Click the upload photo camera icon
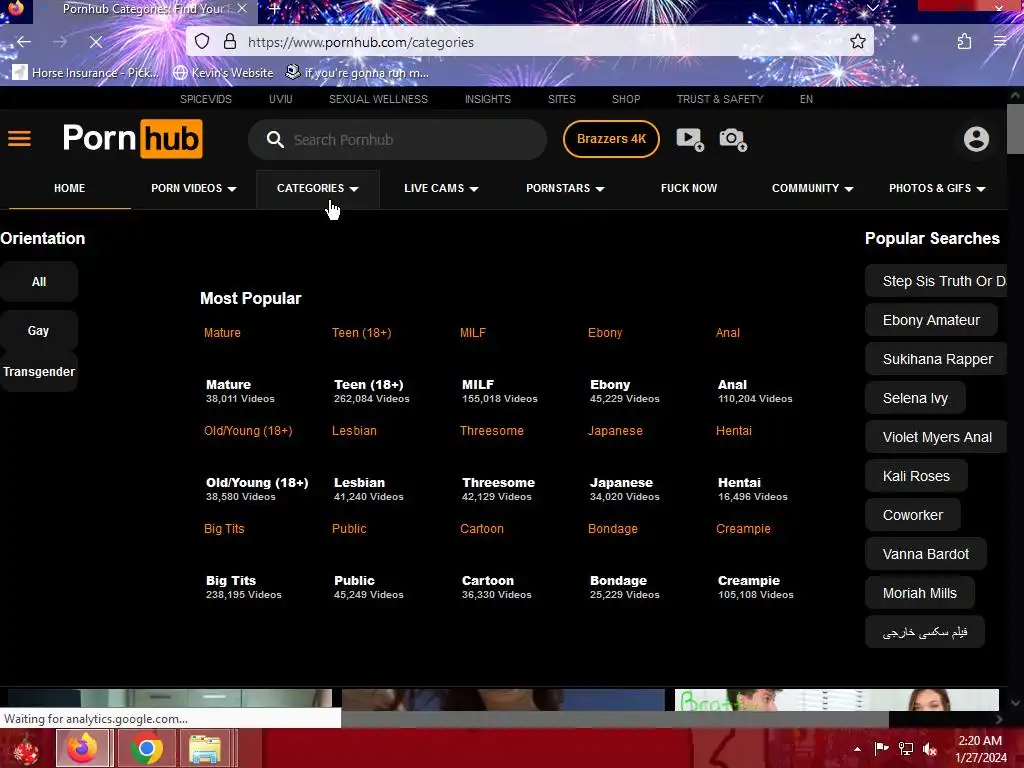1024x768 pixels. [733, 138]
